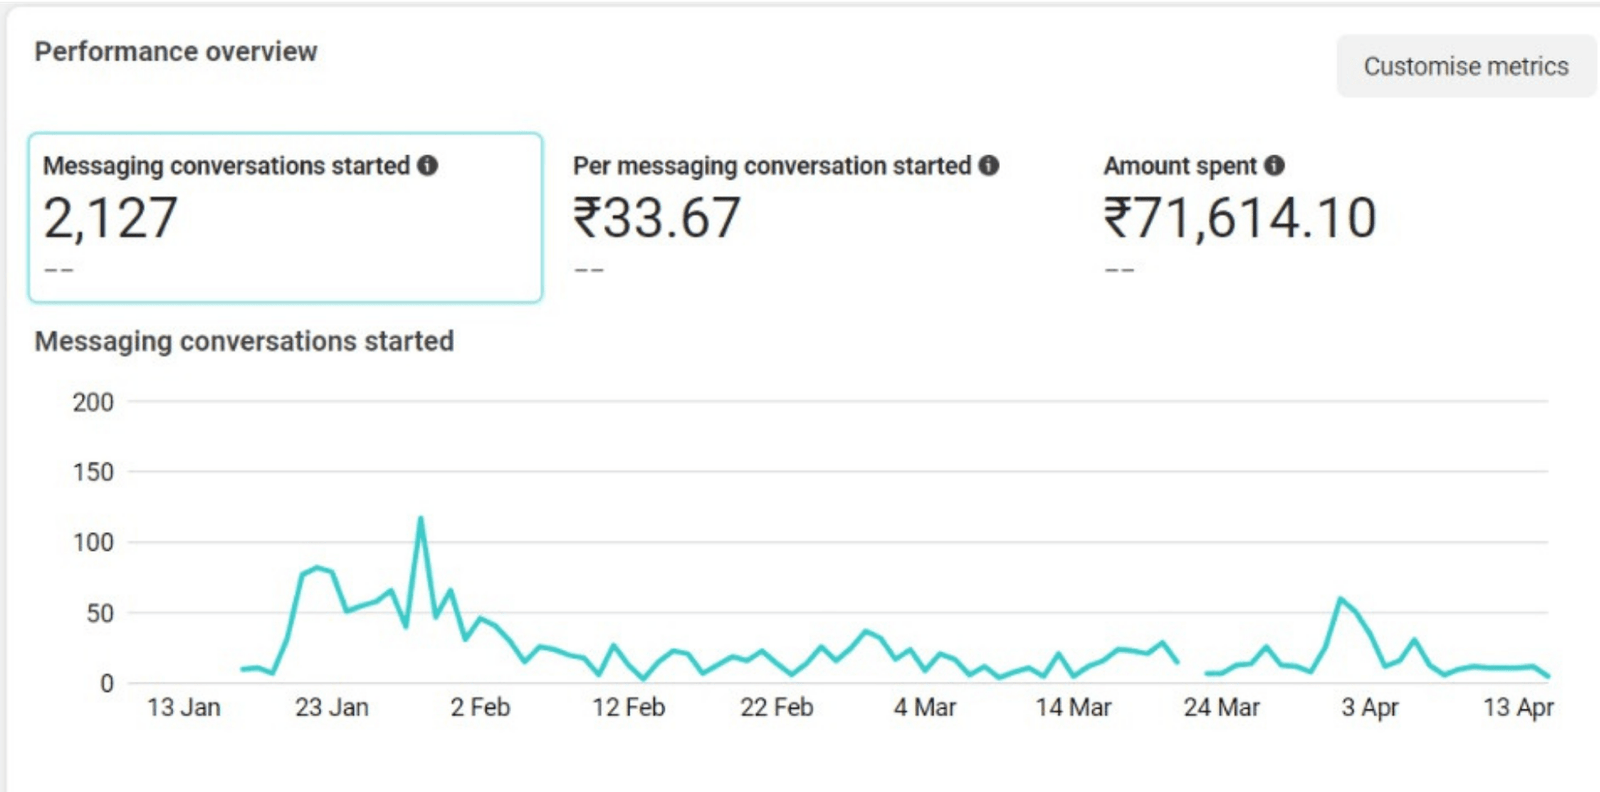Click the ₹71,614.10 amount spent value
The width and height of the screenshot is (1600, 792).
coord(1240,218)
